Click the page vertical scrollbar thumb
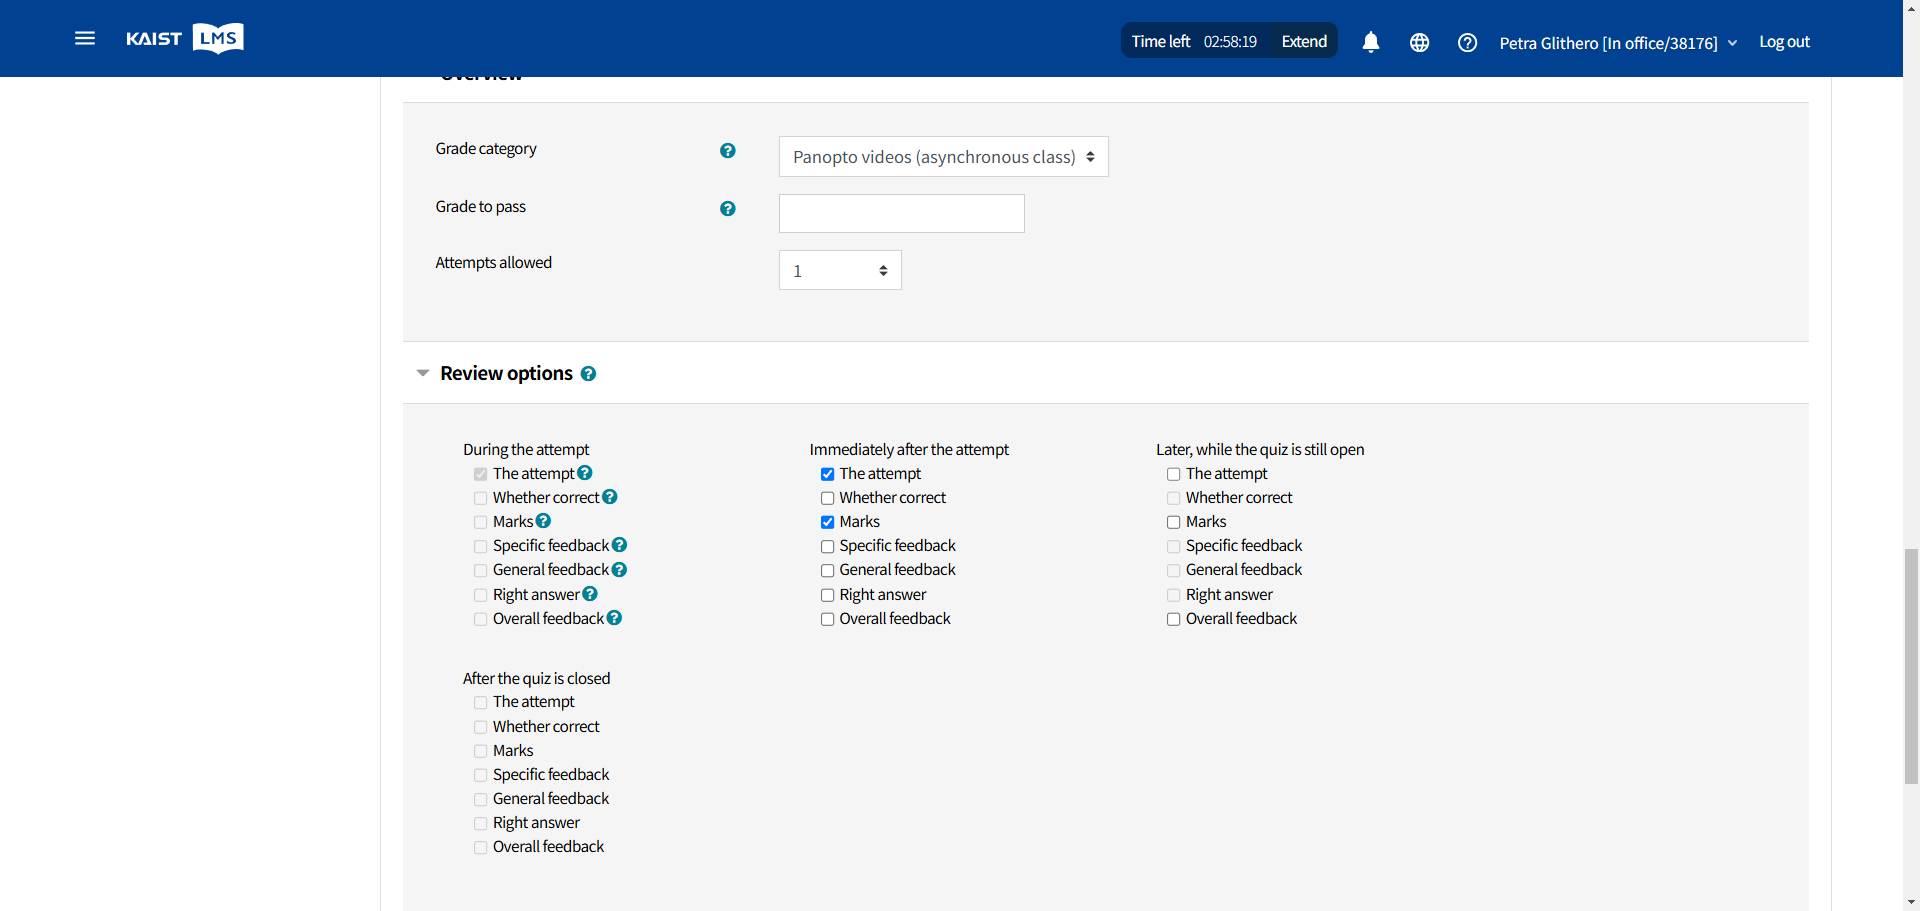Viewport: 1920px width, 911px height. tap(1911, 666)
